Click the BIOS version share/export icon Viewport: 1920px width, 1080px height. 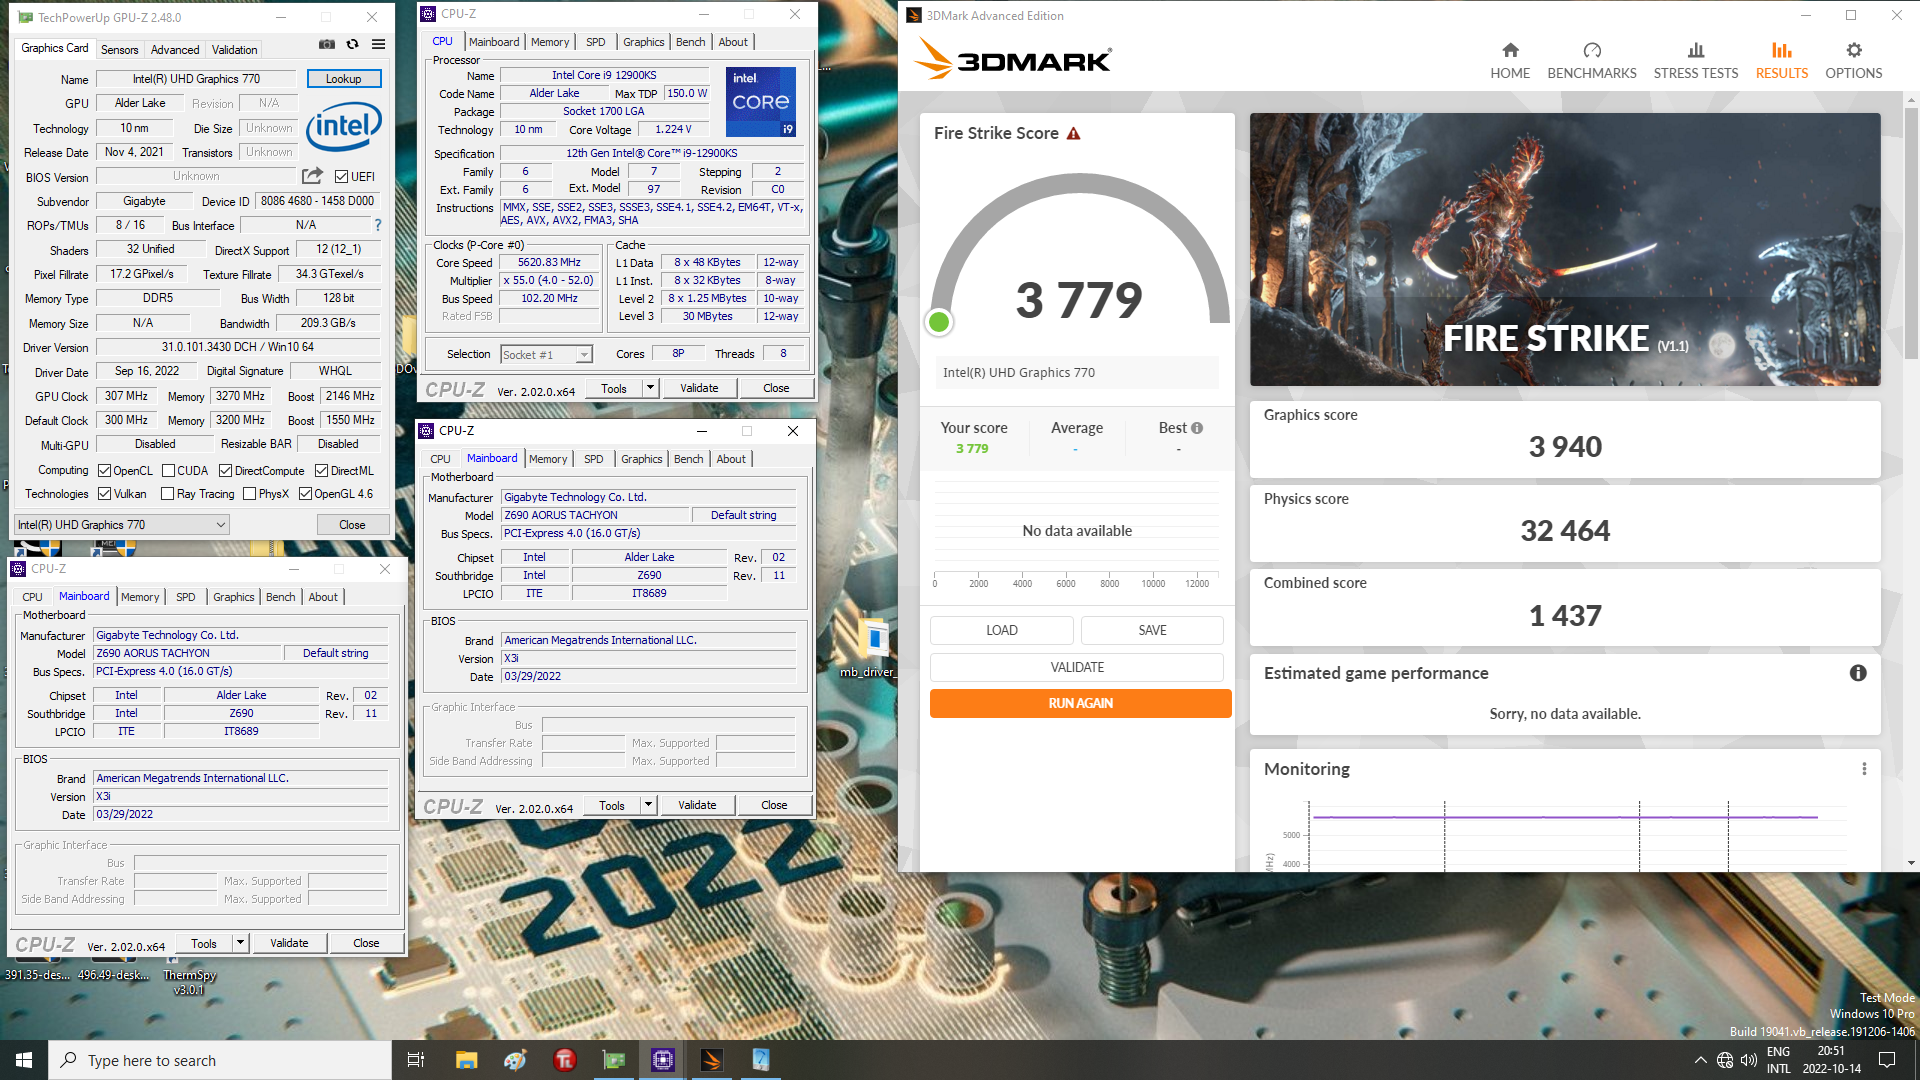(313, 176)
